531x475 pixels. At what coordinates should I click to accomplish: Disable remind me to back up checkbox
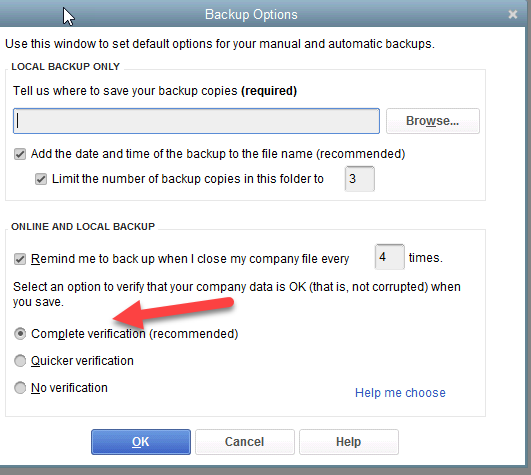tap(20, 259)
